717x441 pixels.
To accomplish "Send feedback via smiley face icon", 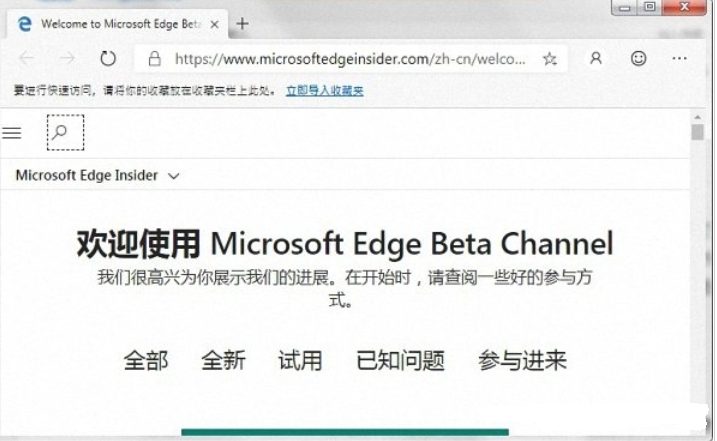I will 638,58.
